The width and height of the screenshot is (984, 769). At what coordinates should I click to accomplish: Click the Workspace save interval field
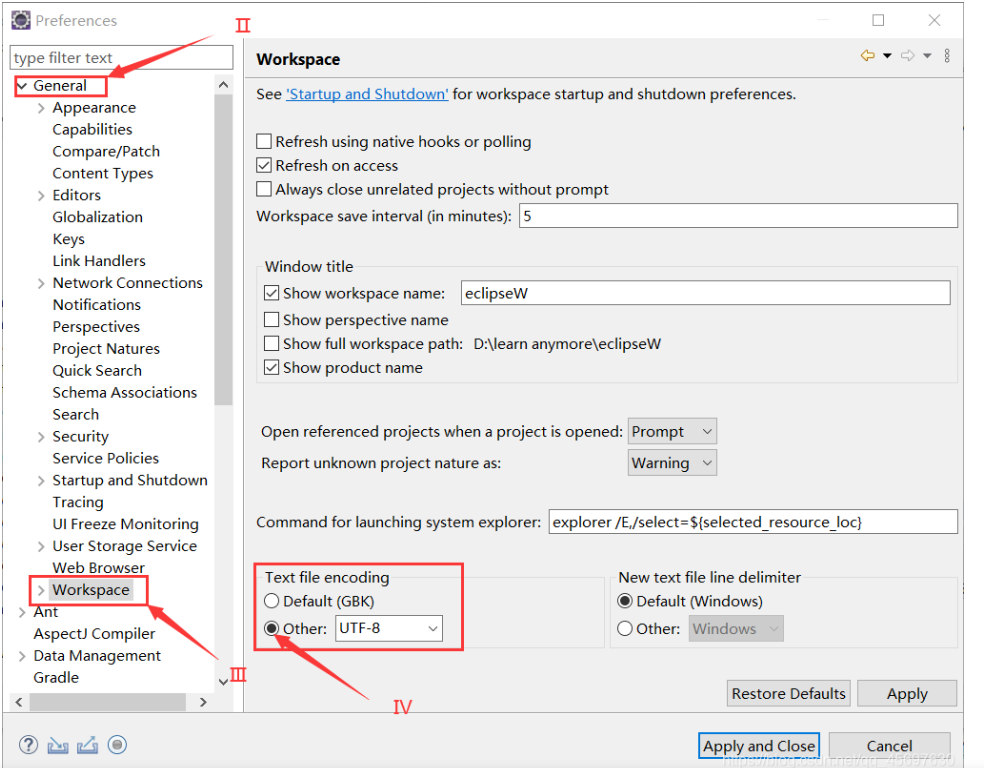click(737, 216)
